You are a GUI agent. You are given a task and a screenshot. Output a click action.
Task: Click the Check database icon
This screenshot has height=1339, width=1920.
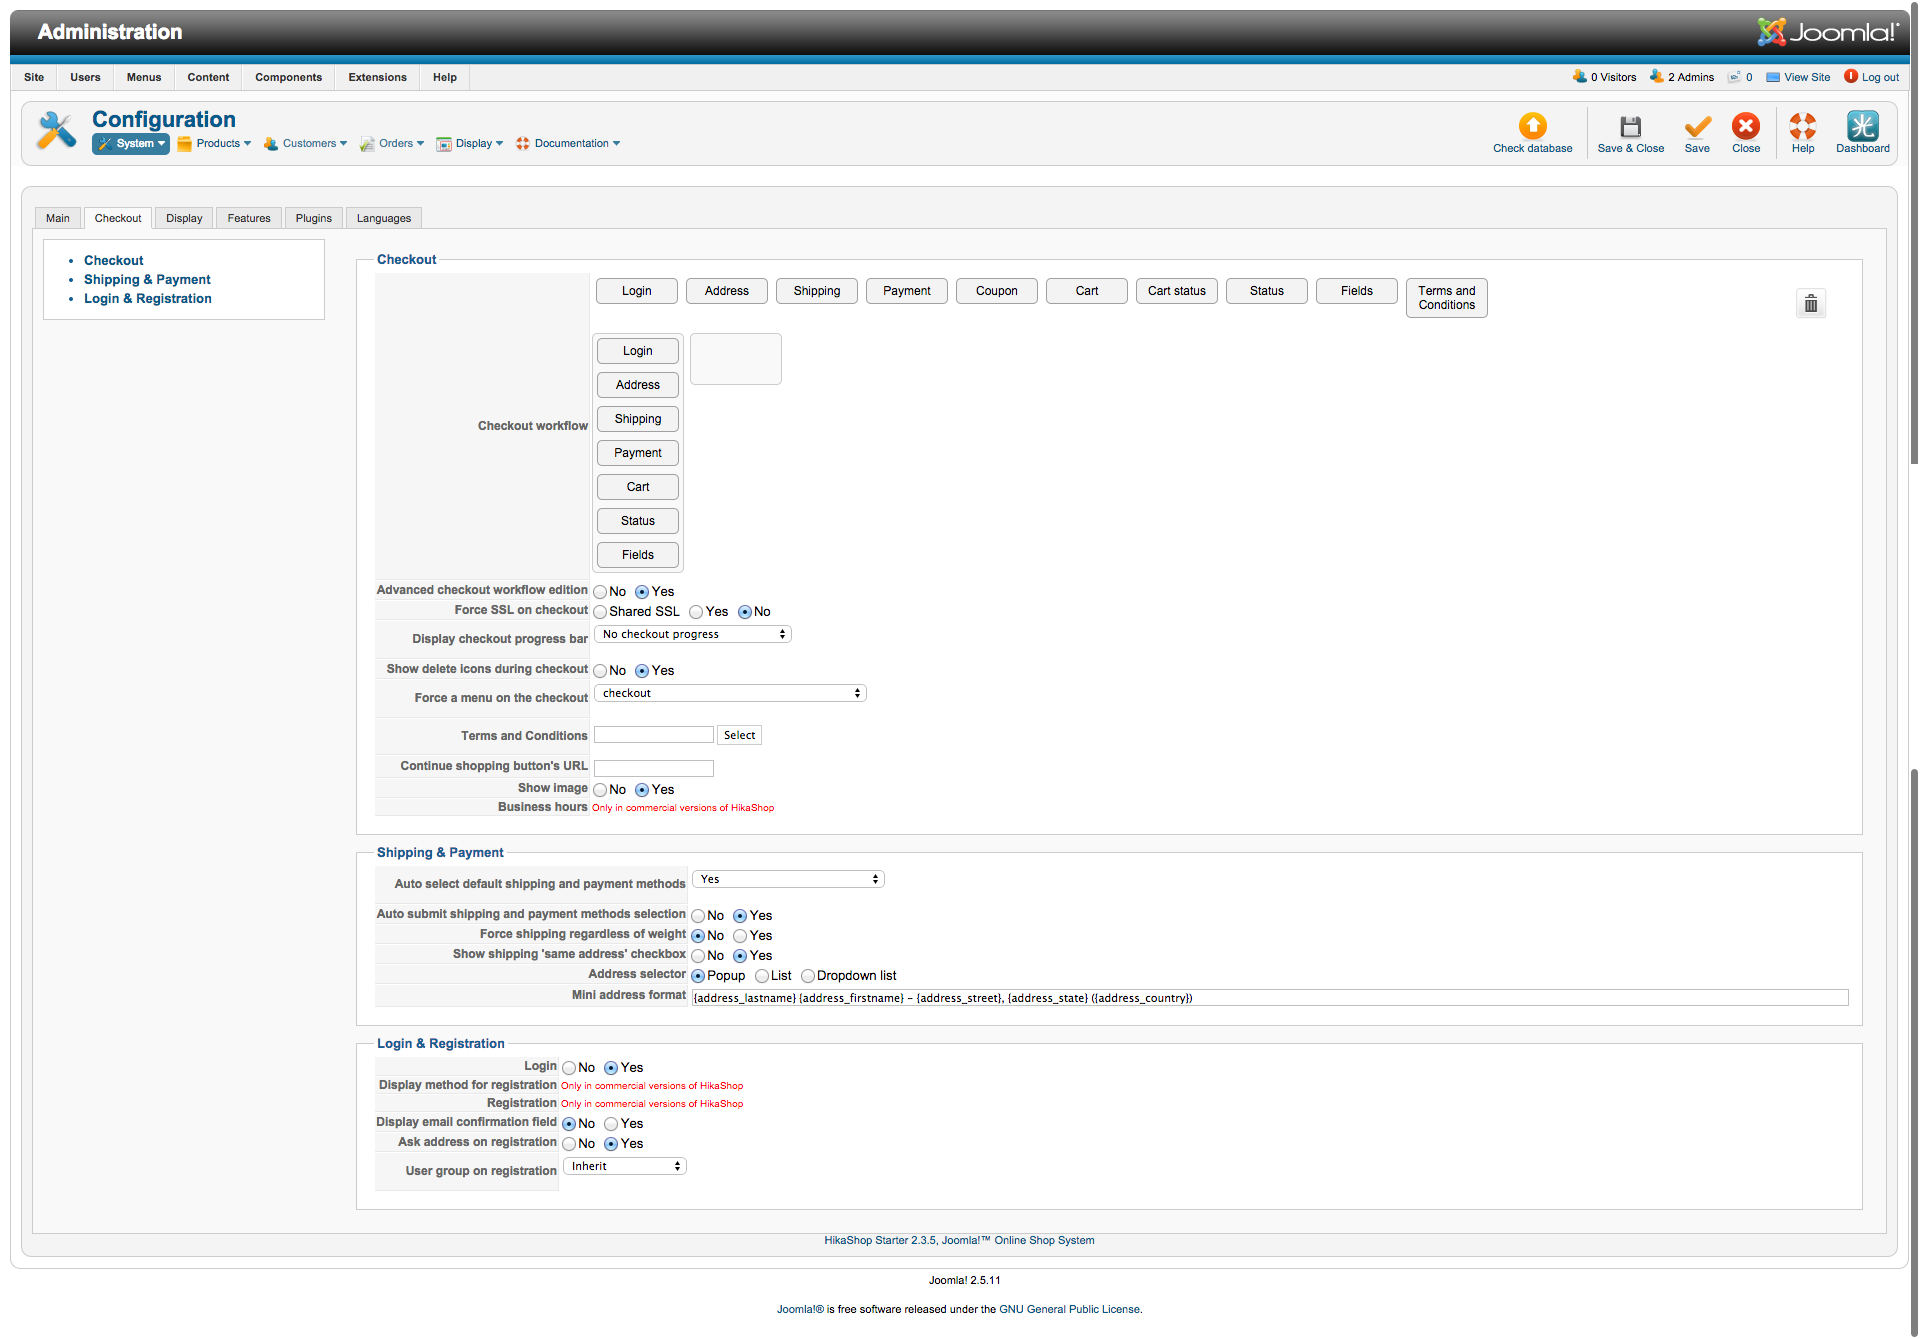(1532, 127)
